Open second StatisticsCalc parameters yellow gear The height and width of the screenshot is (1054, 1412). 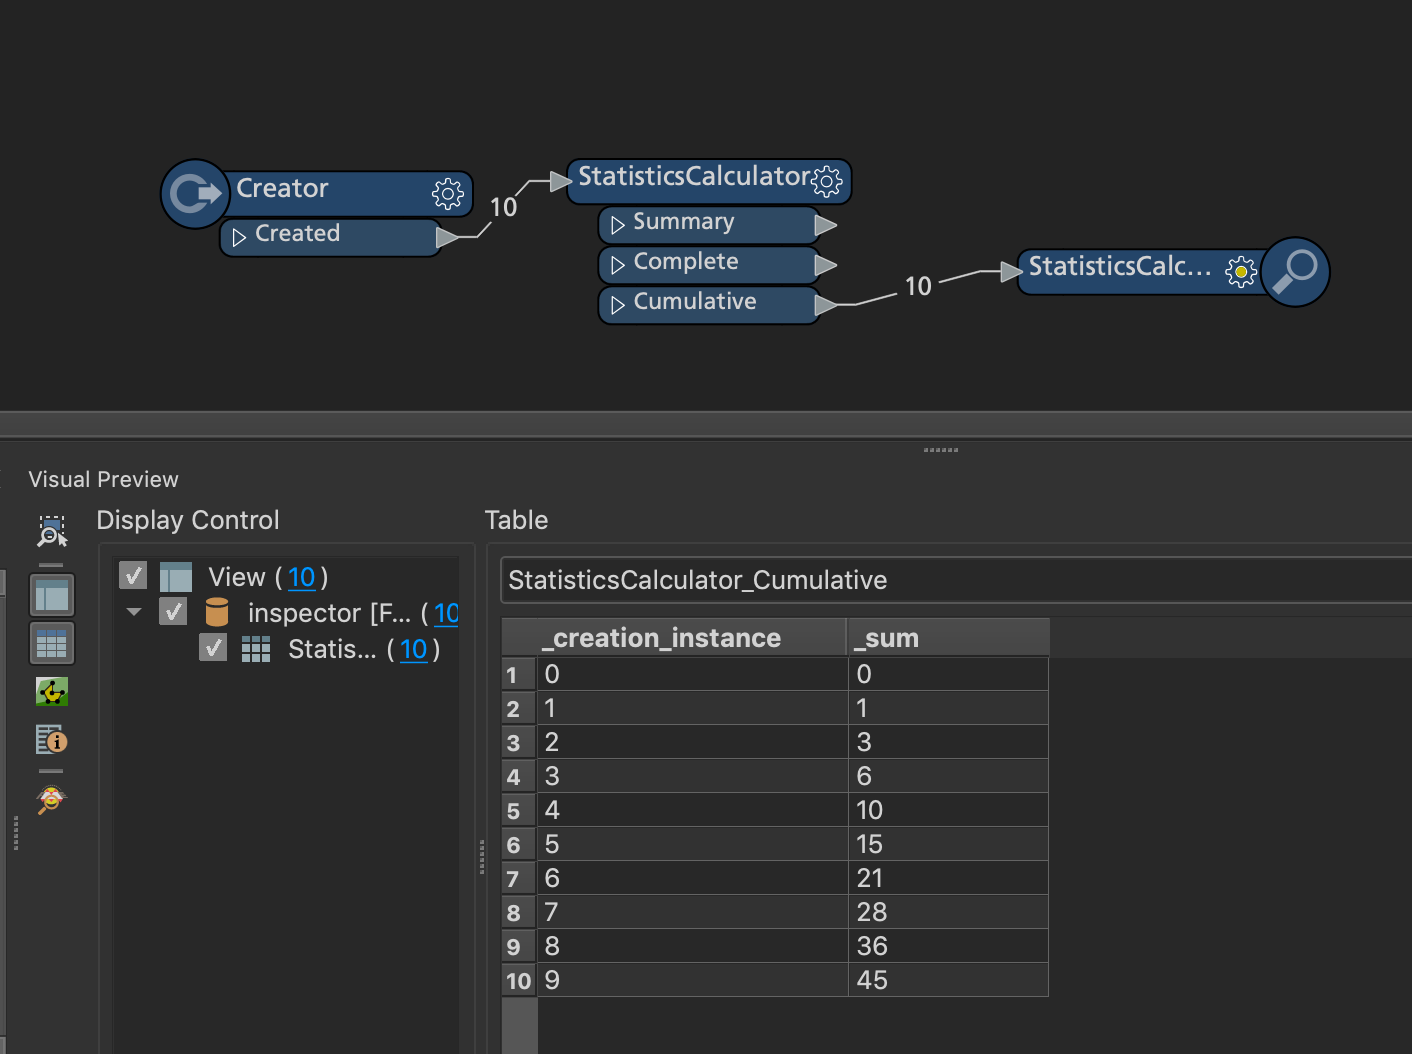1241,271
